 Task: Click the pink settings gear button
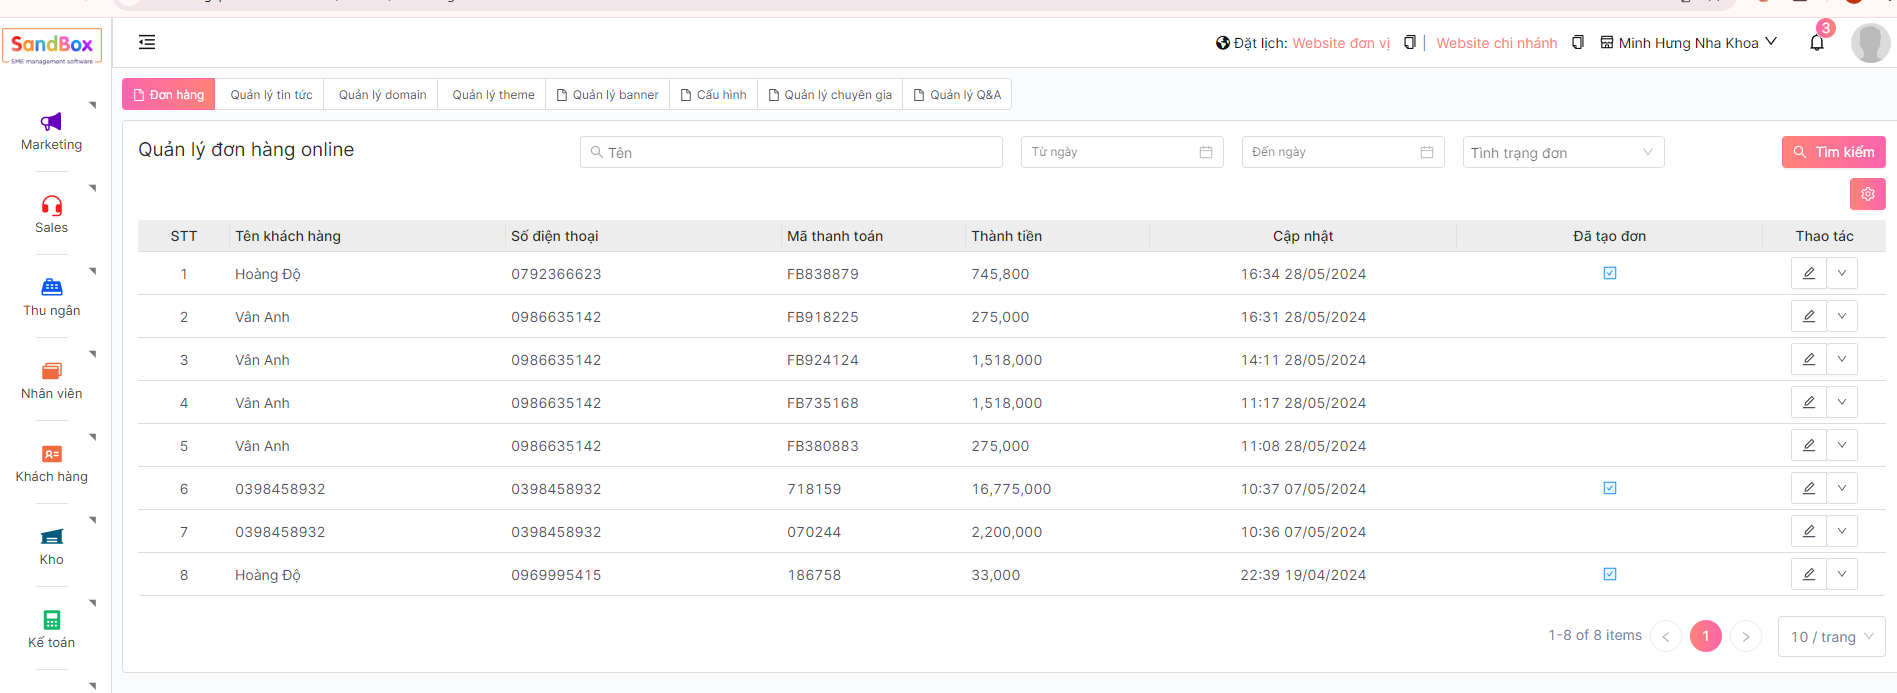1867,194
